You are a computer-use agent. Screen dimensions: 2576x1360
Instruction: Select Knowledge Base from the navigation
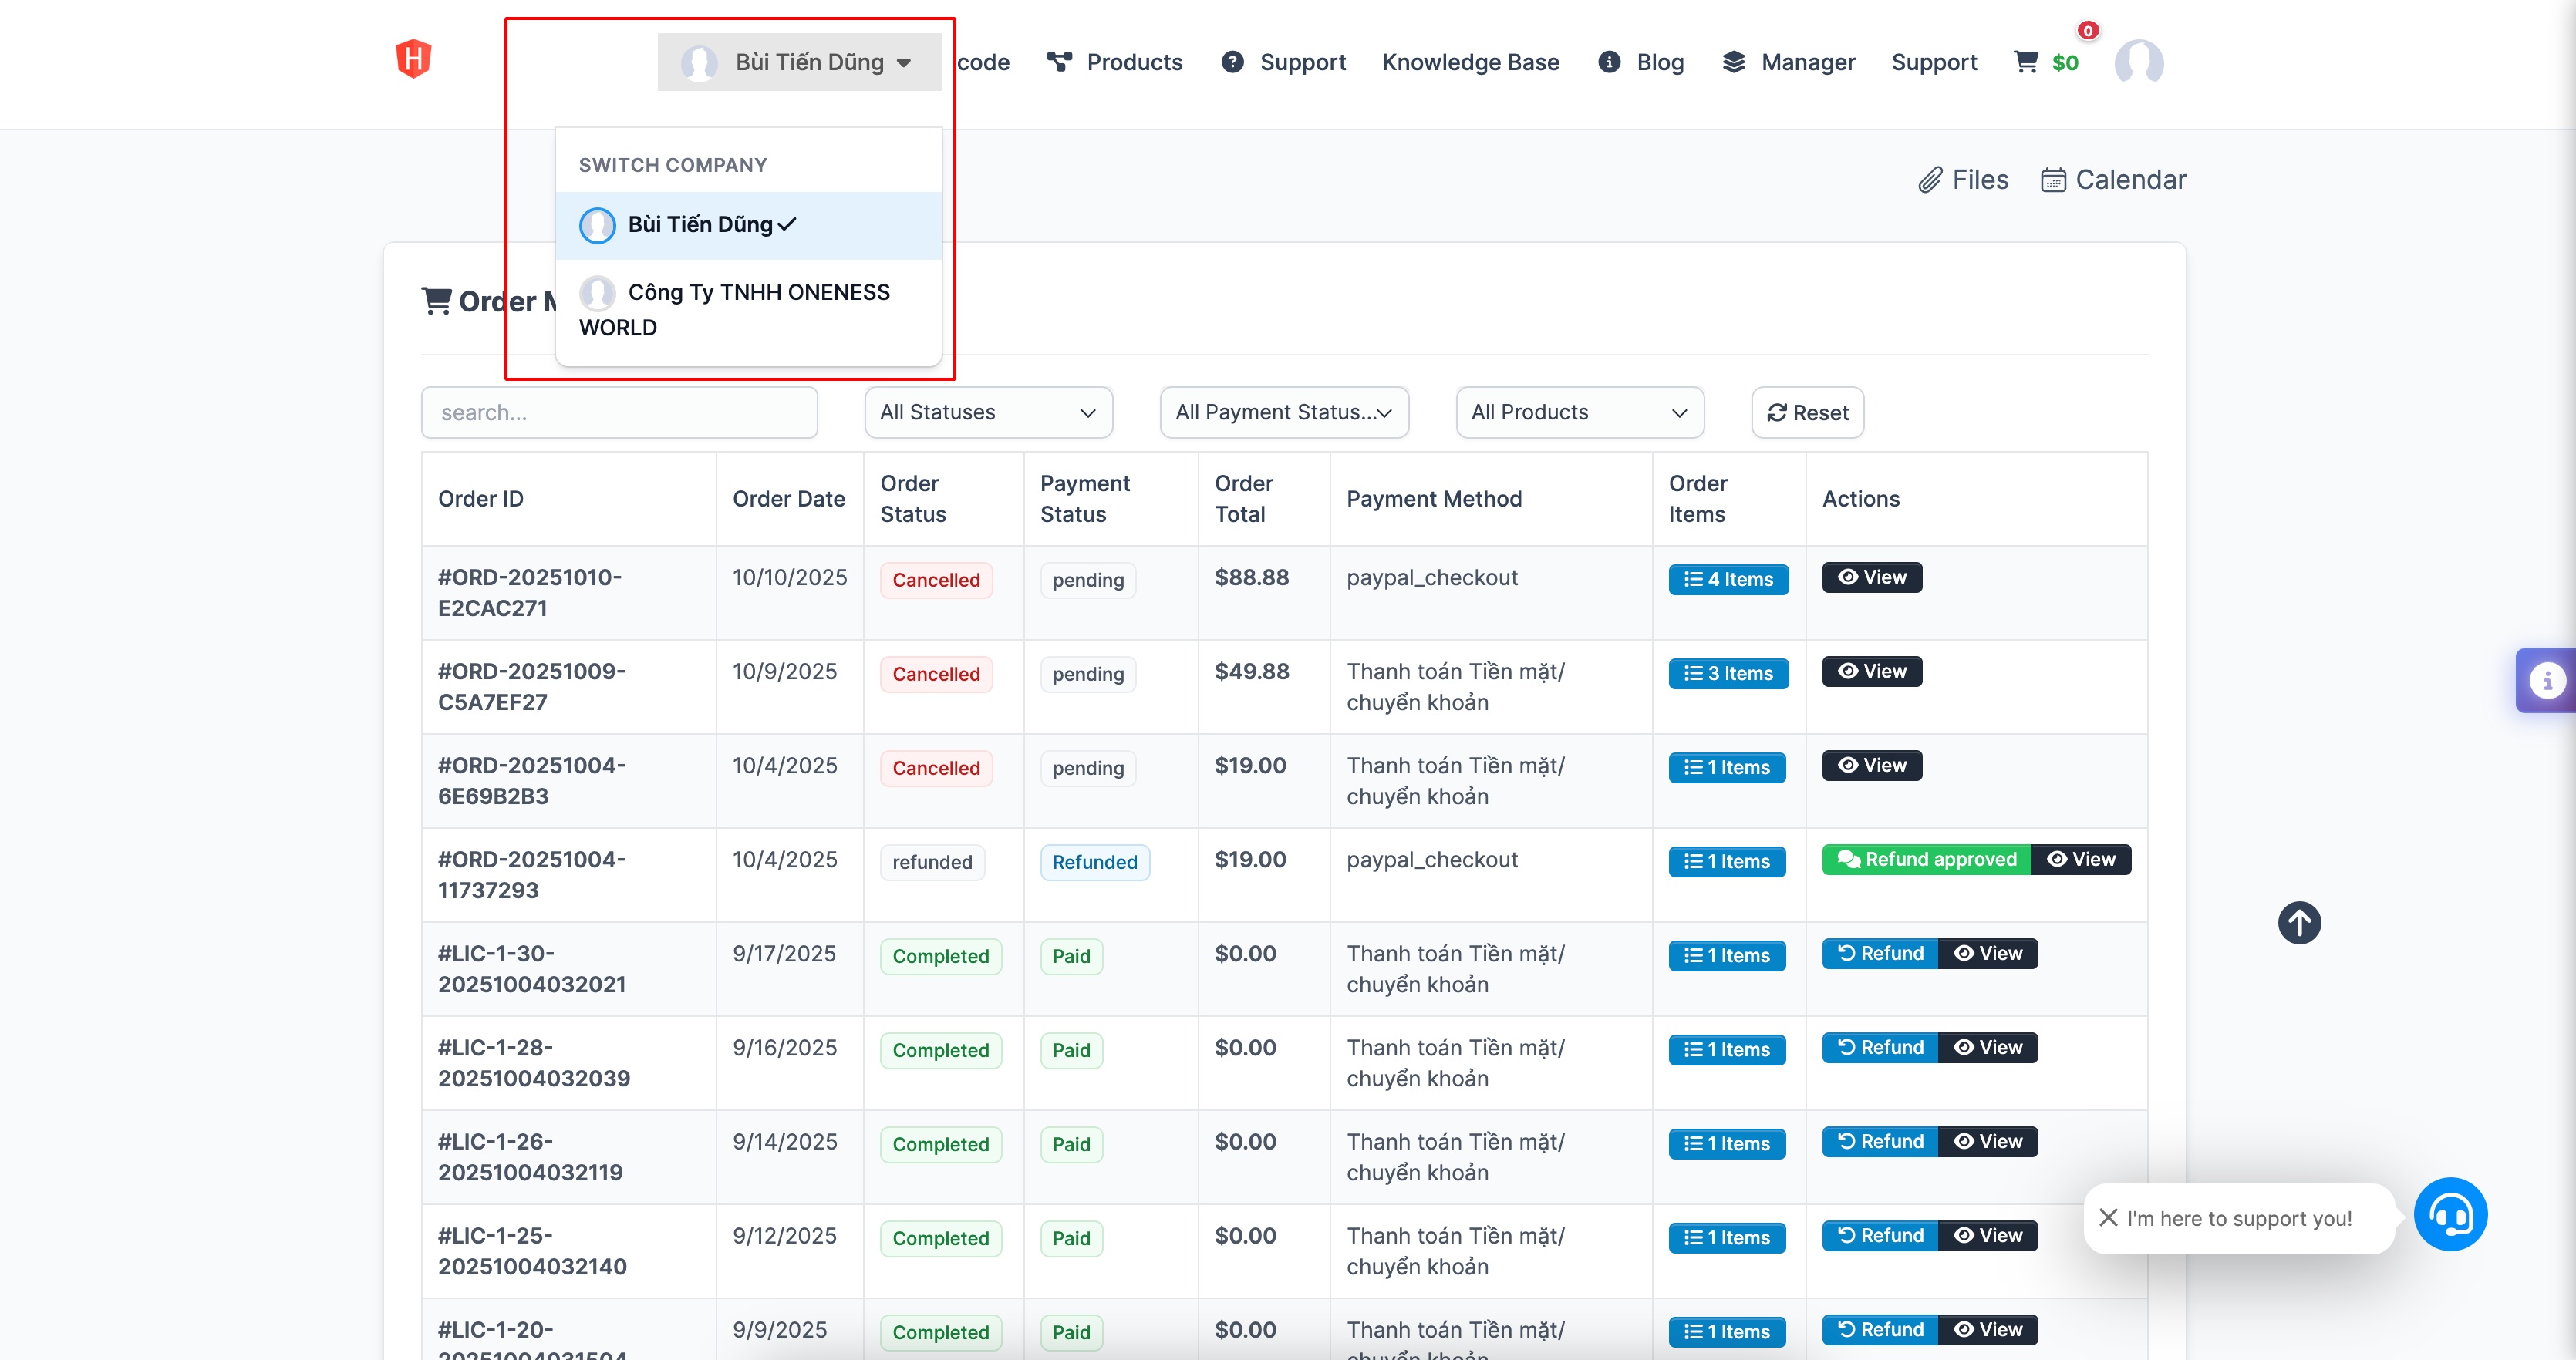point(1471,62)
